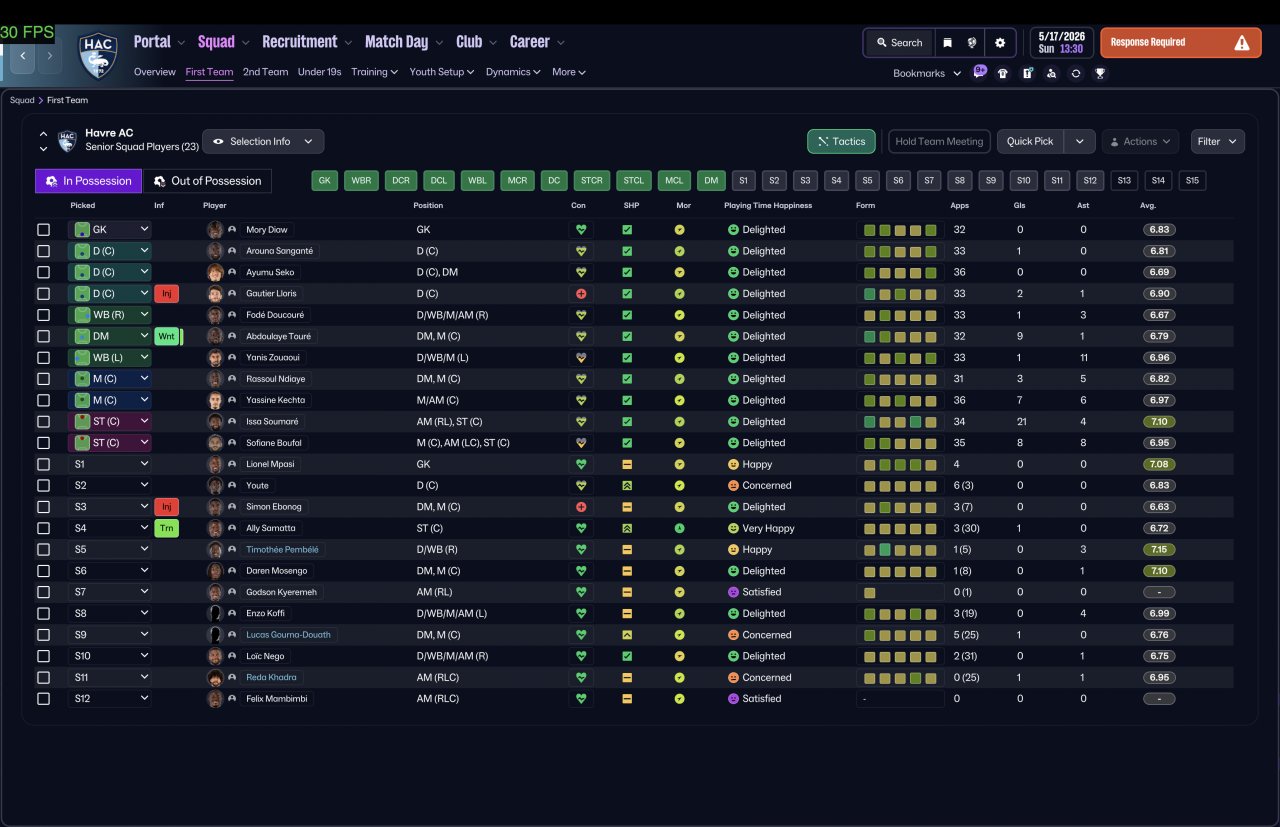Tick the checkbox for Gautier Lloris
This screenshot has height=827, width=1280.
43,294
